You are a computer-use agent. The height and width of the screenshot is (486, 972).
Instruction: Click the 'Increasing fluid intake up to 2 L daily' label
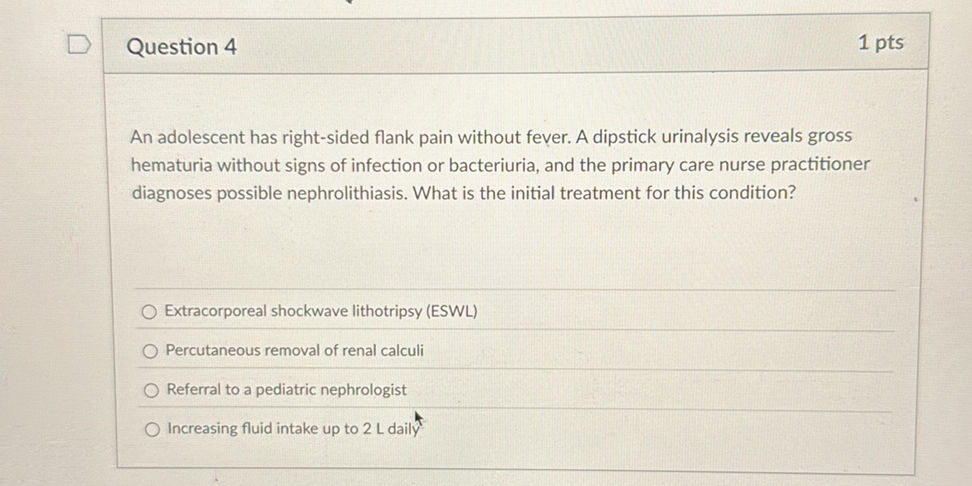click(293, 429)
